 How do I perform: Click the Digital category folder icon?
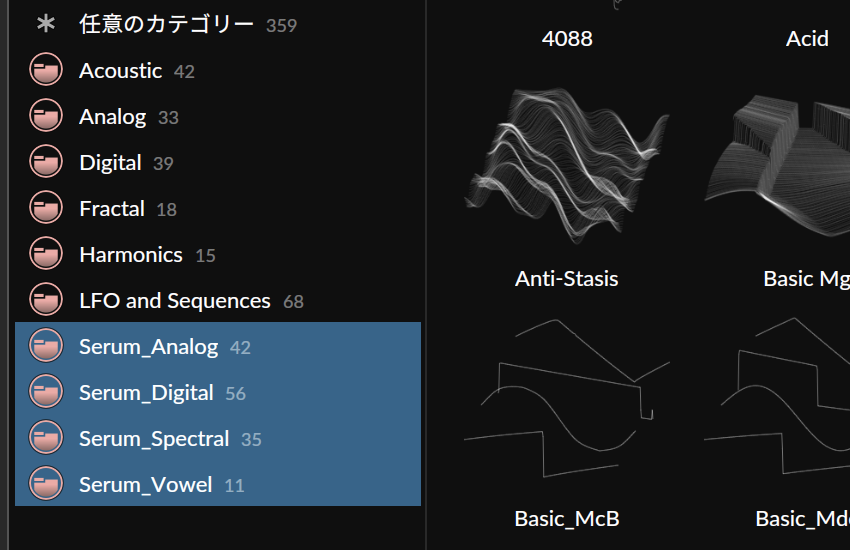pos(46,161)
